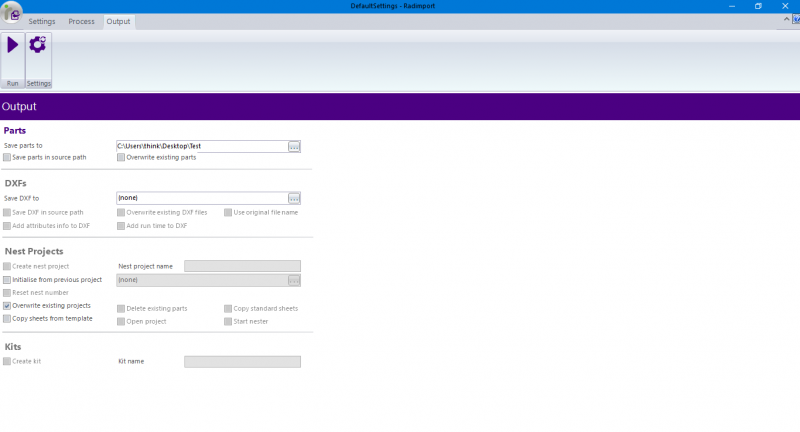Open the Process tab

tap(81, 21)
